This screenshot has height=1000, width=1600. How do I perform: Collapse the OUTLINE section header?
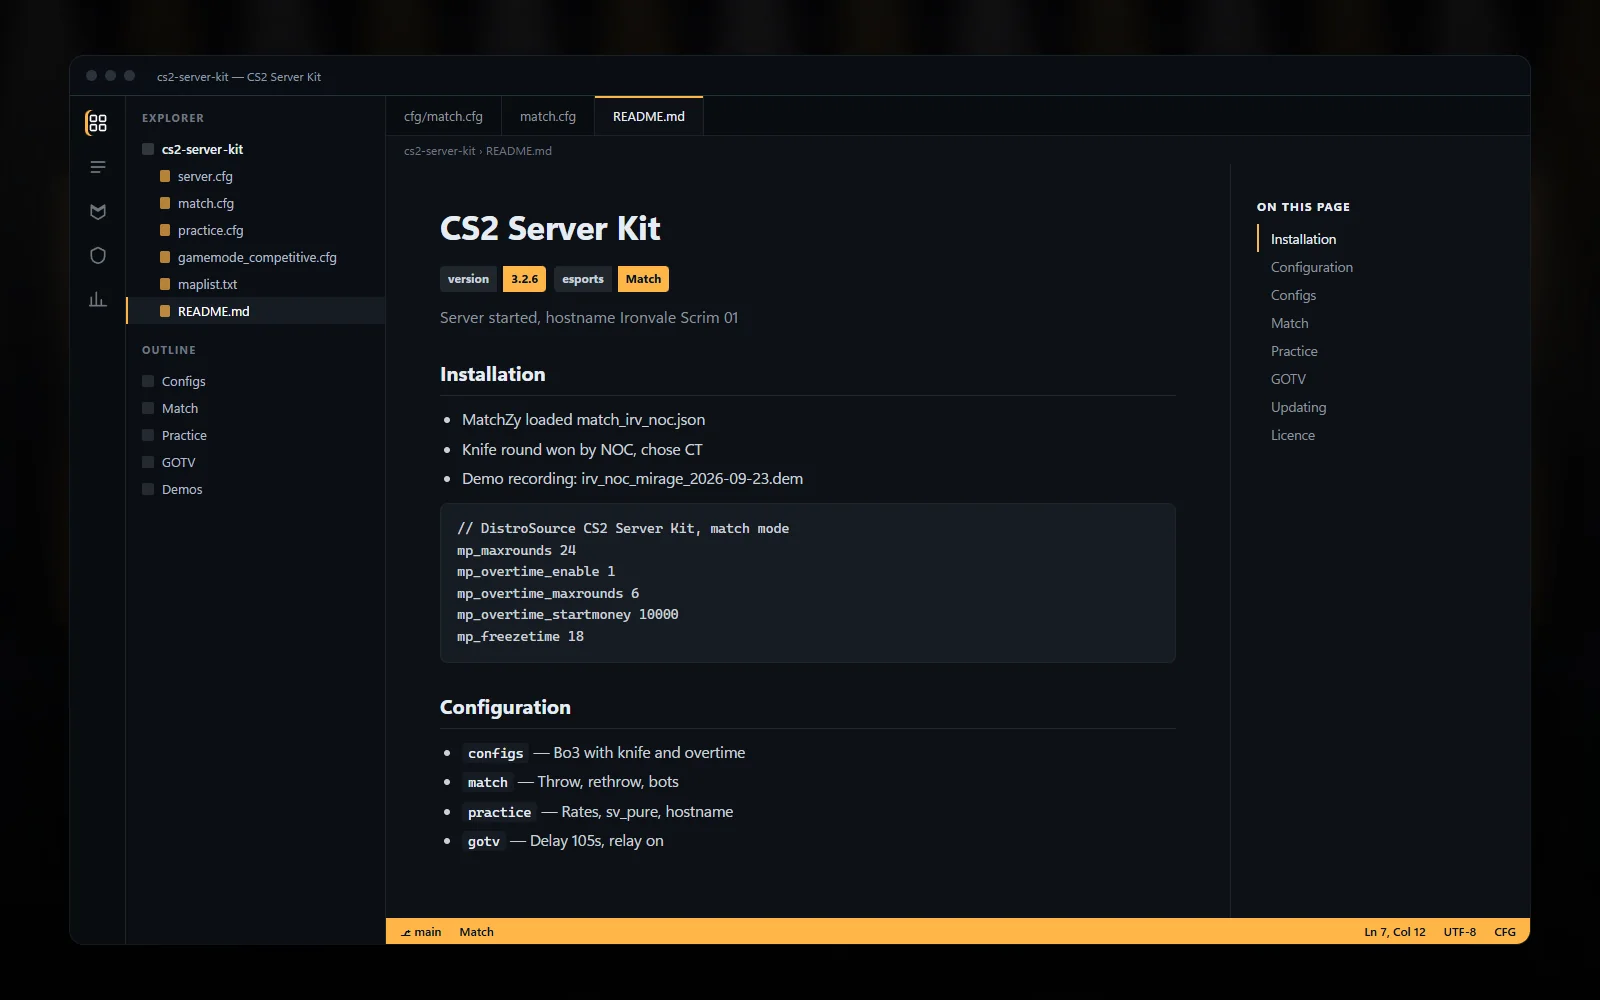click(x=169, y=350)
